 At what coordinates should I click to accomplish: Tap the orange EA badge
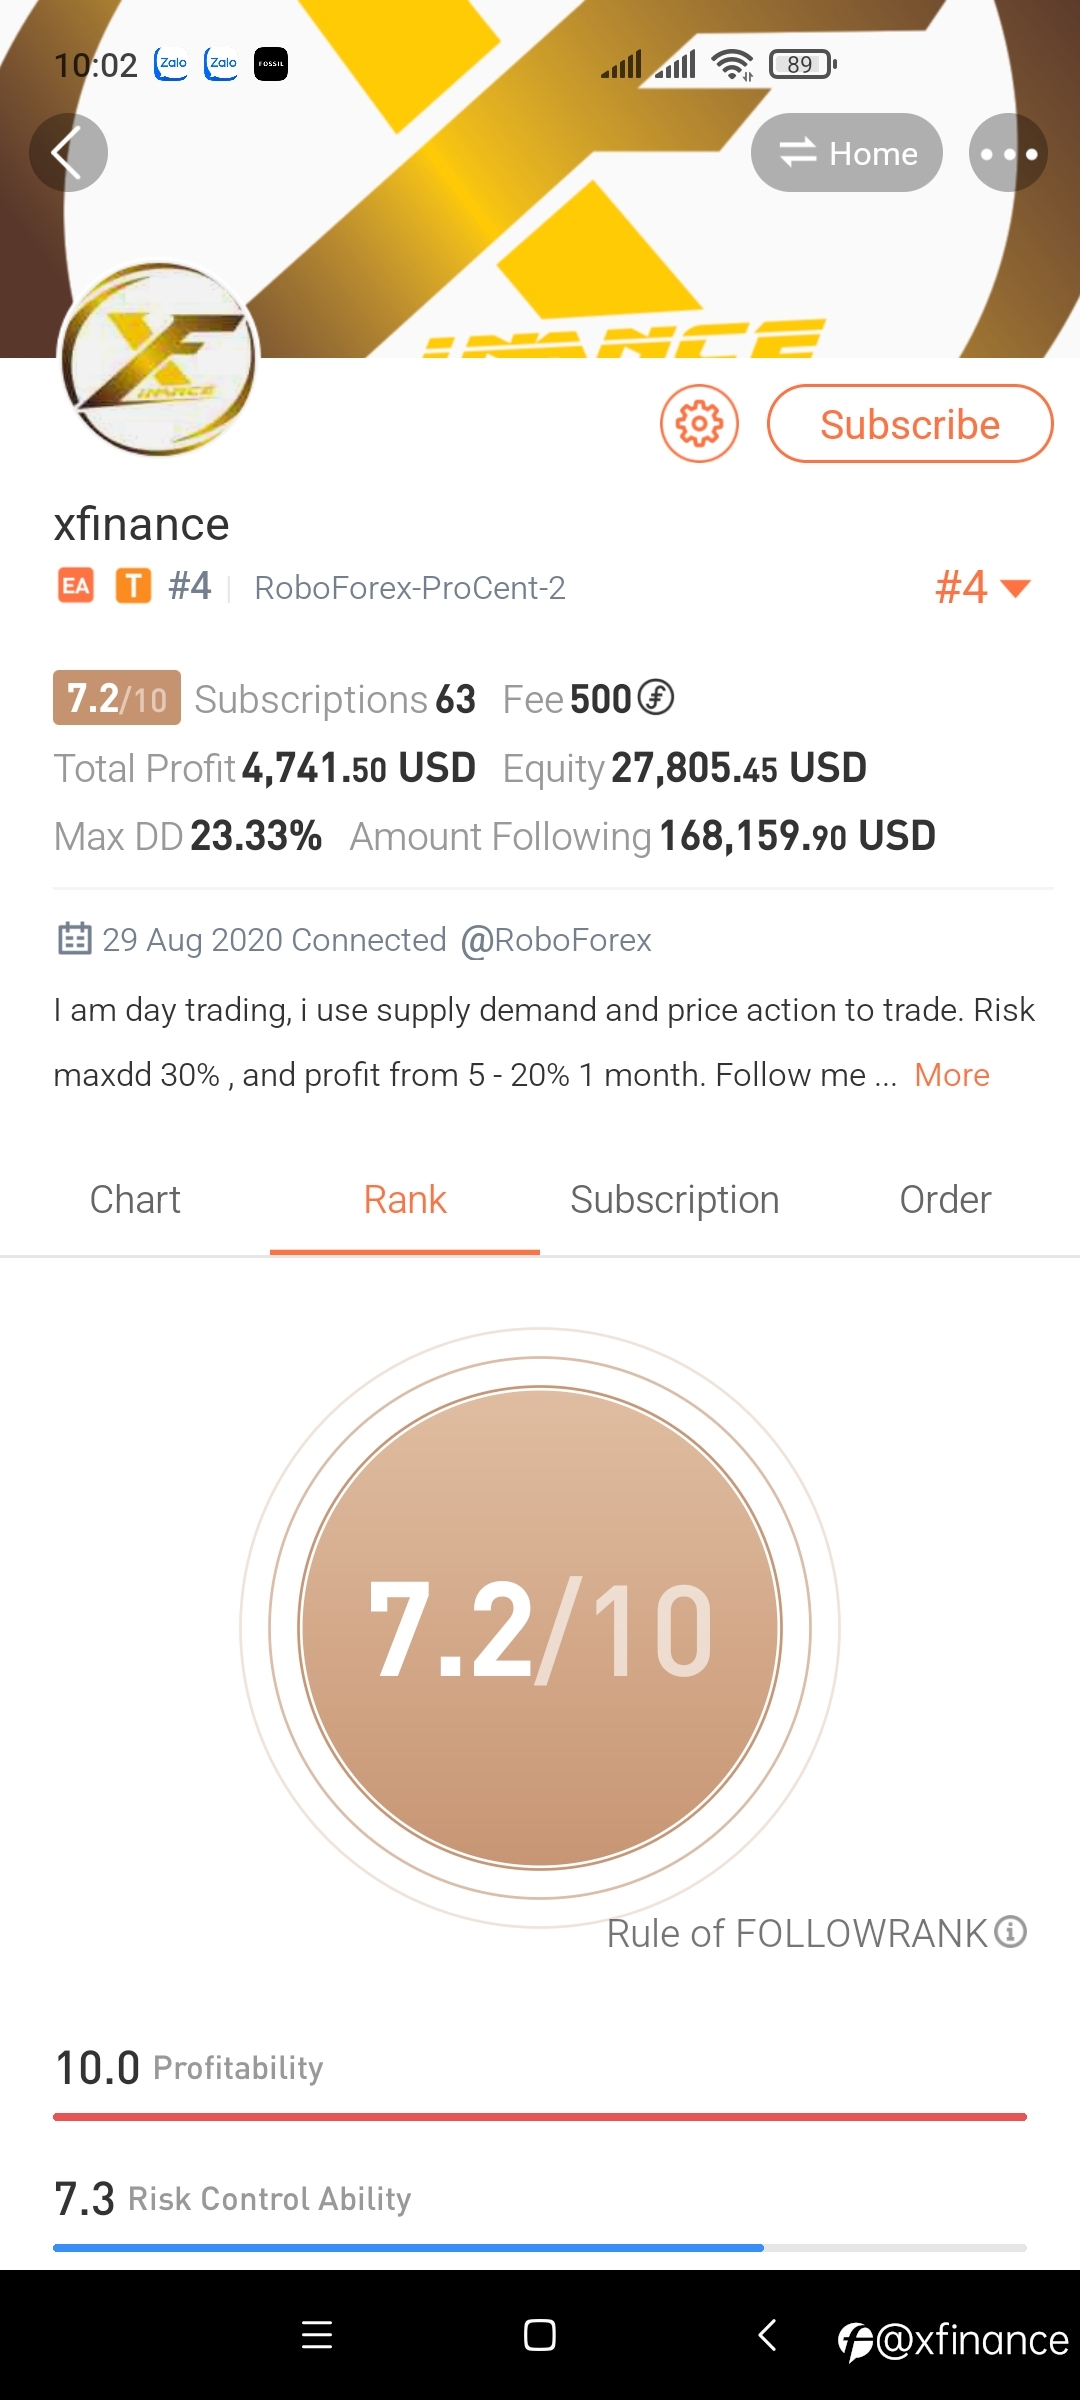click(76, 586)
